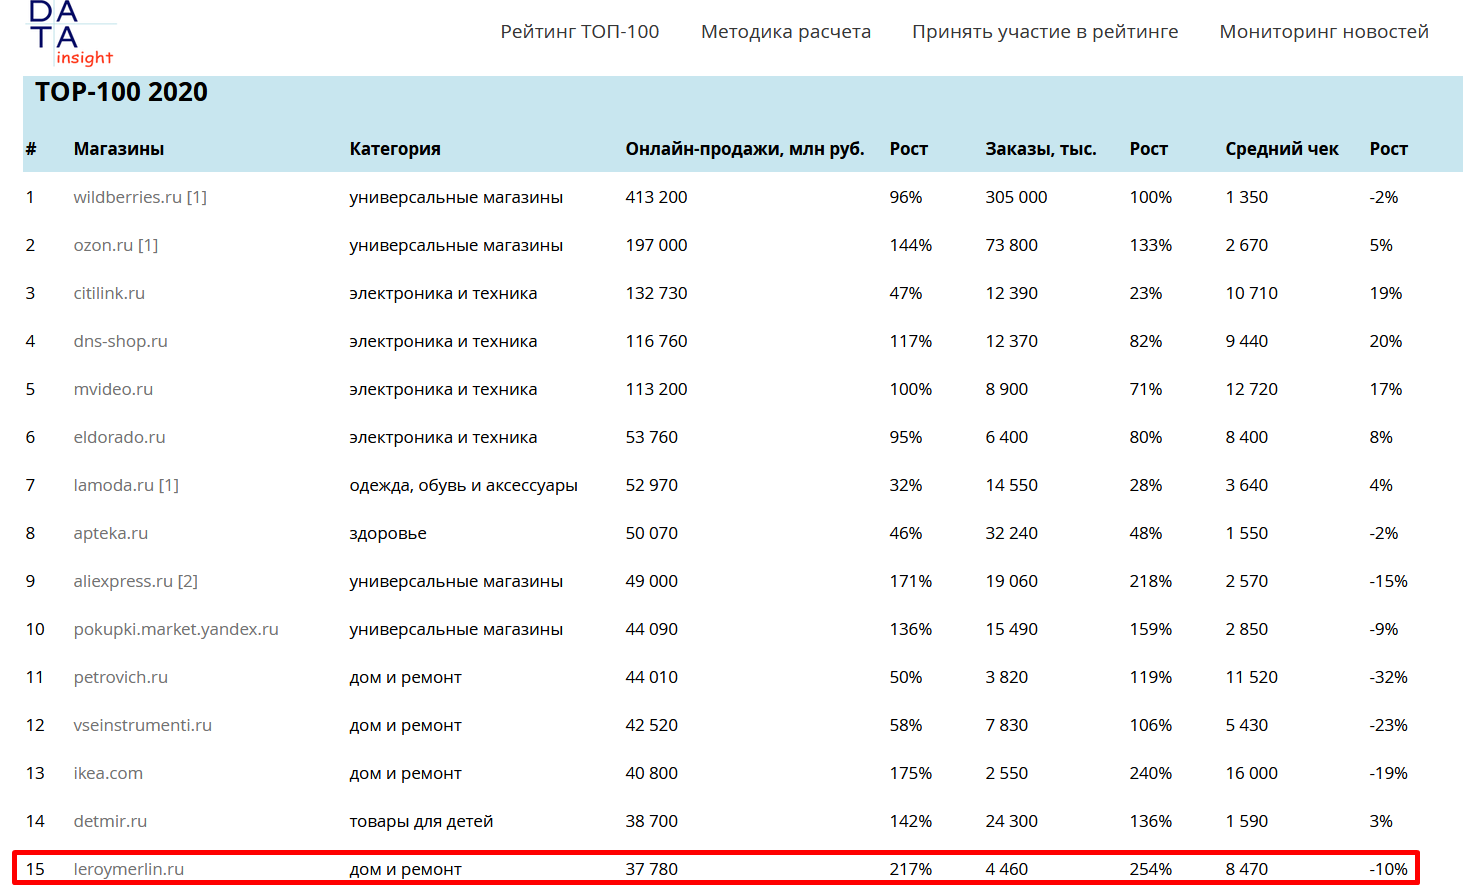The width and height of the screenshot is (1475, 885).
Task: Click lamoda category одежда, обувь и аксессуары
Action: tap(463, 485)
